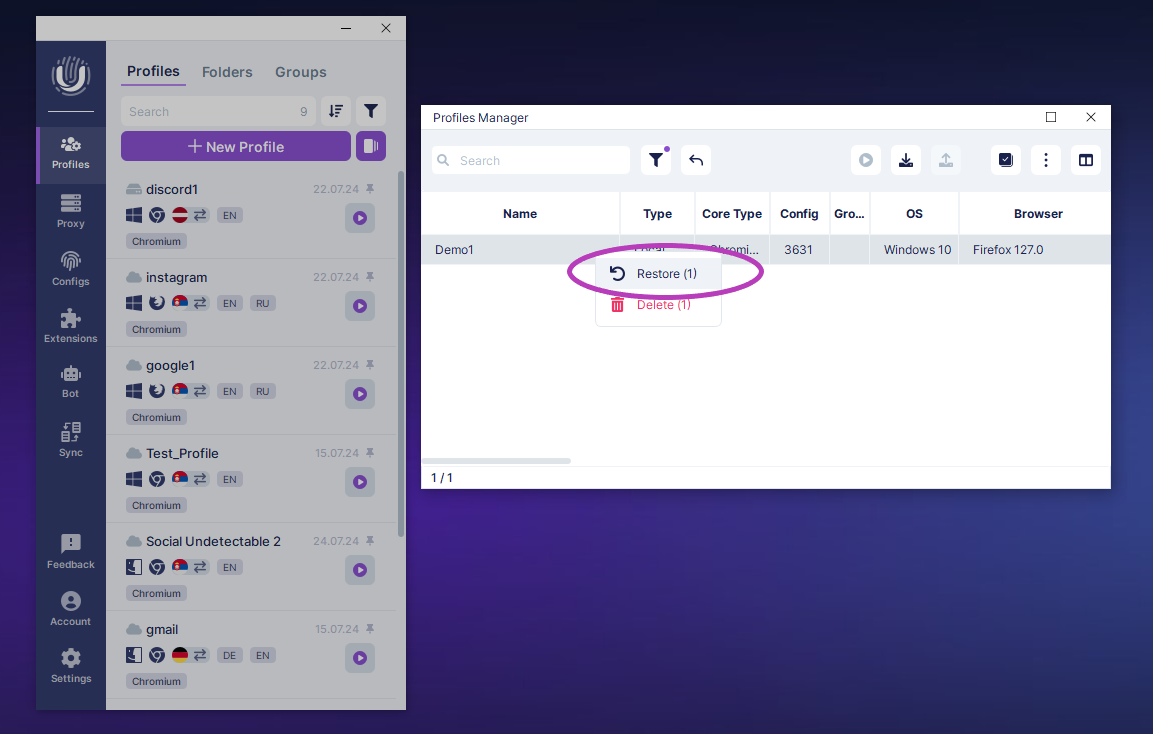Click the filter icon in Profiles Manager
The height and width of the screenshot is (734, 1153).
tap(656, 160)
